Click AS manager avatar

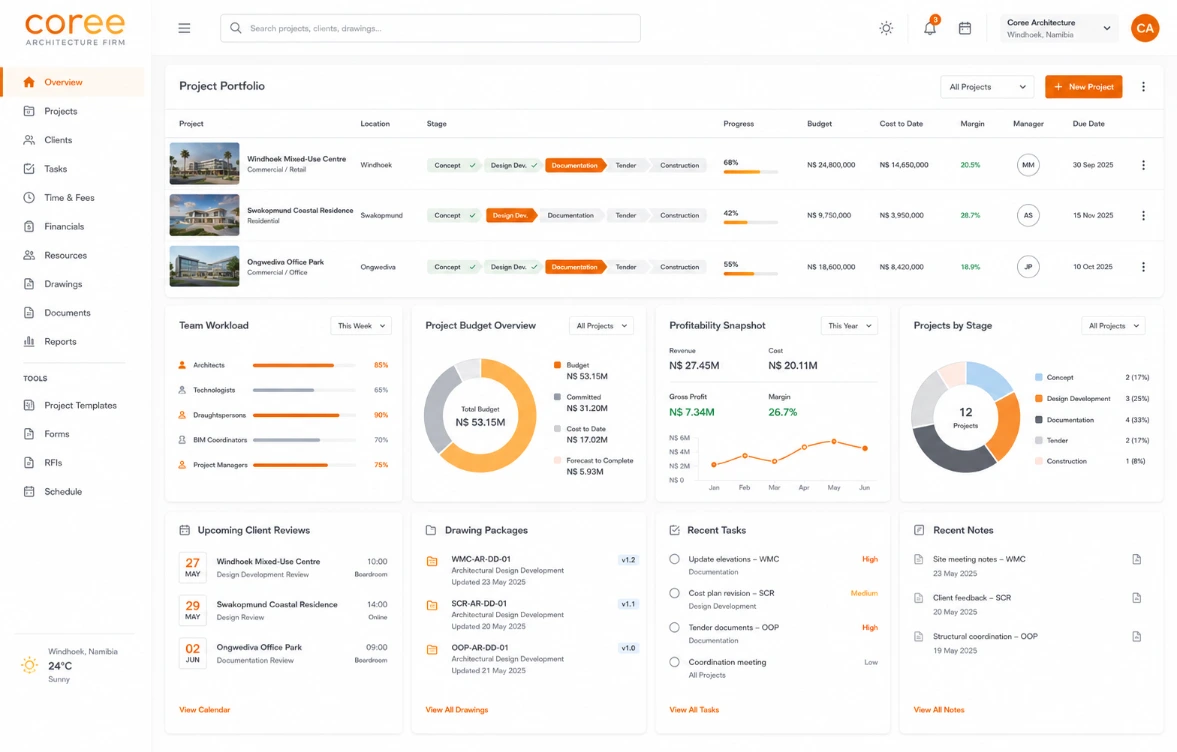[1028, 215]
